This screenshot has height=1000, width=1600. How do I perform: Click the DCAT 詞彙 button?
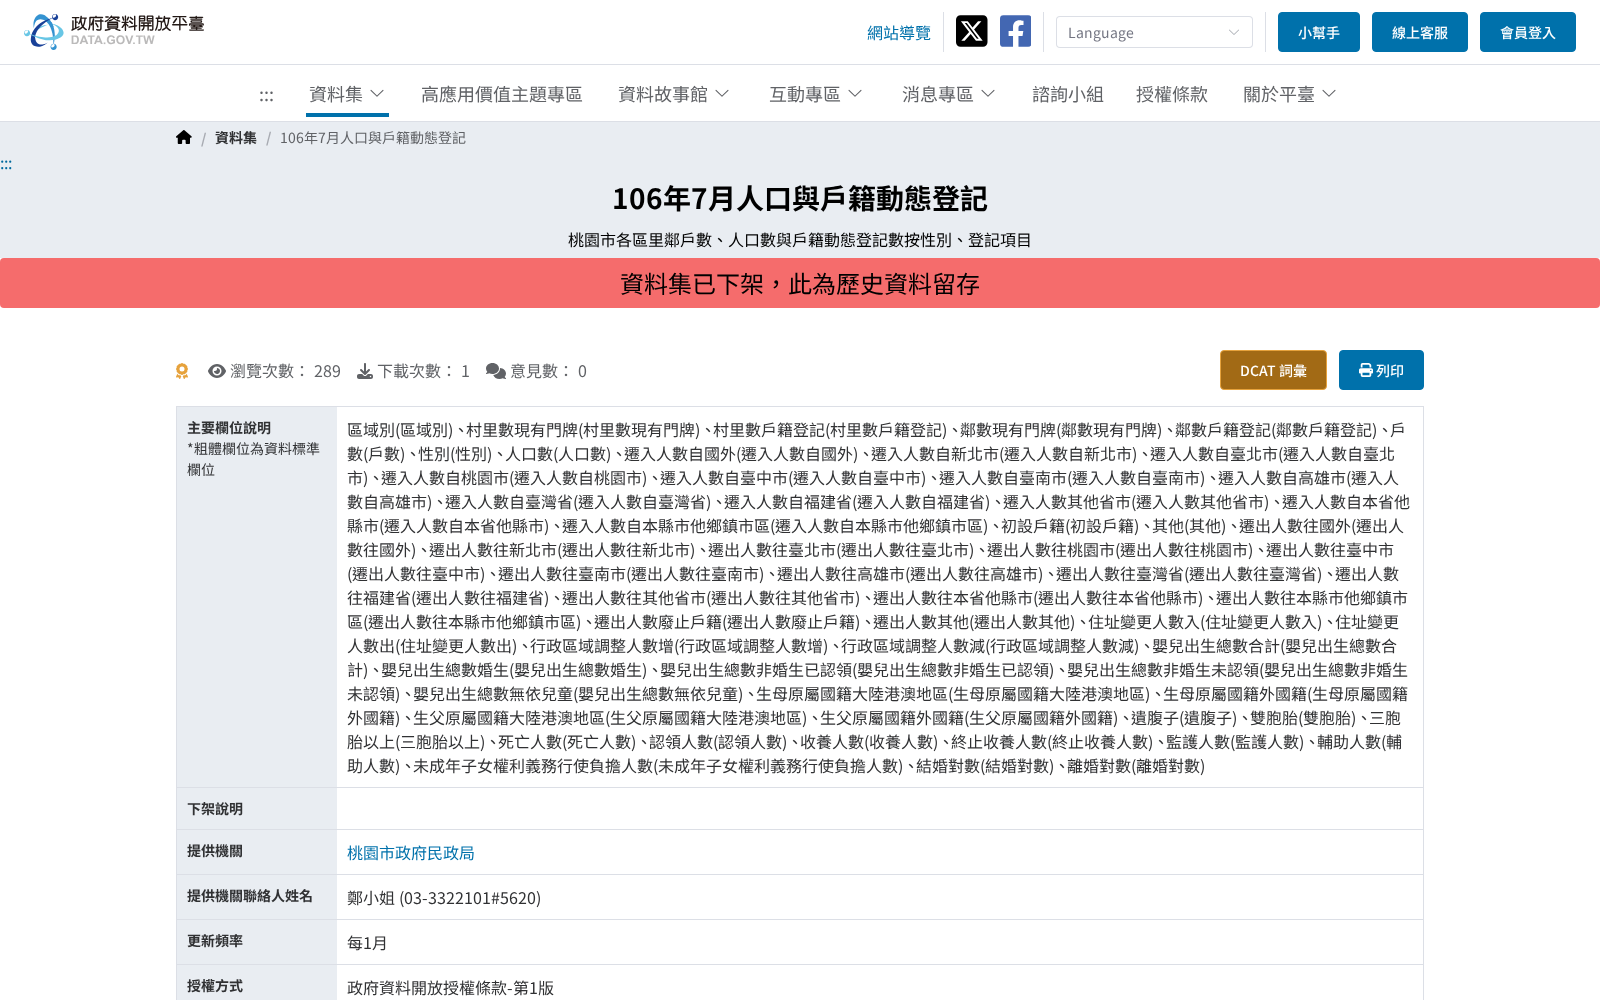1273,370
